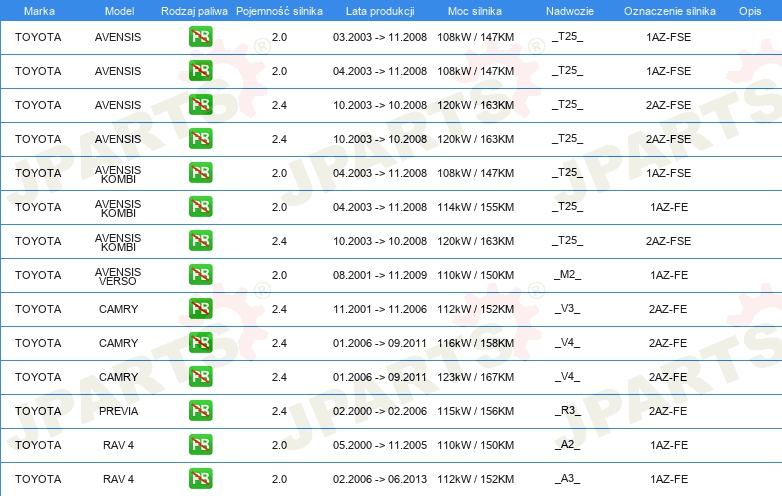Click the Marka column header

pyautogui.click(x=39, y=11)
